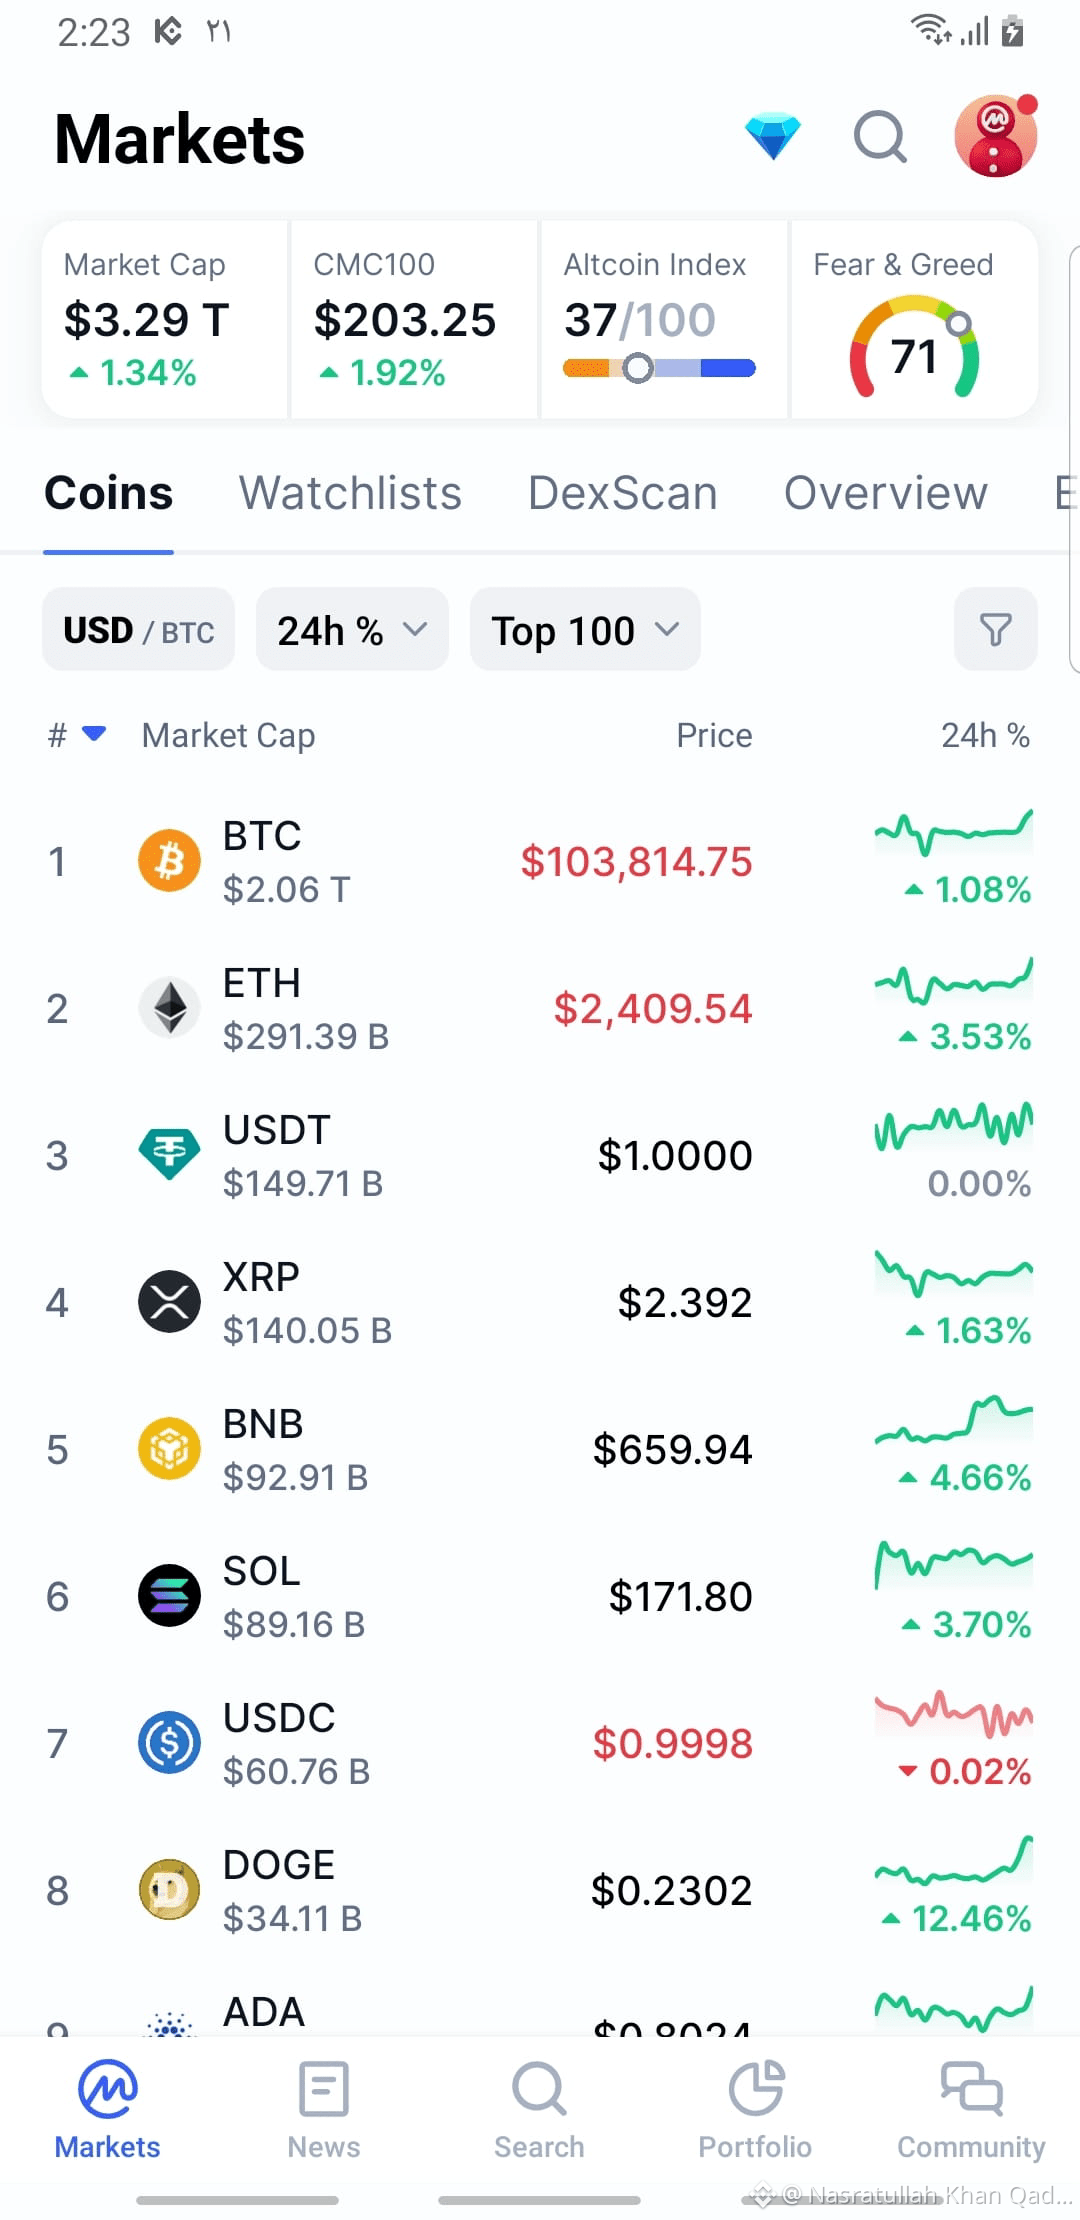
Task: Tap the Dogecoin logo icon
Action: pos(169,1889)
